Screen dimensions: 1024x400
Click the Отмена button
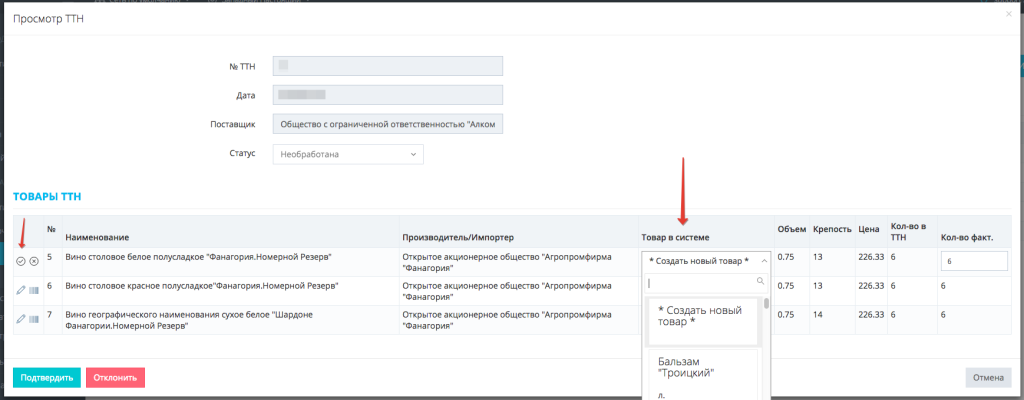click(x=988, y=378)
